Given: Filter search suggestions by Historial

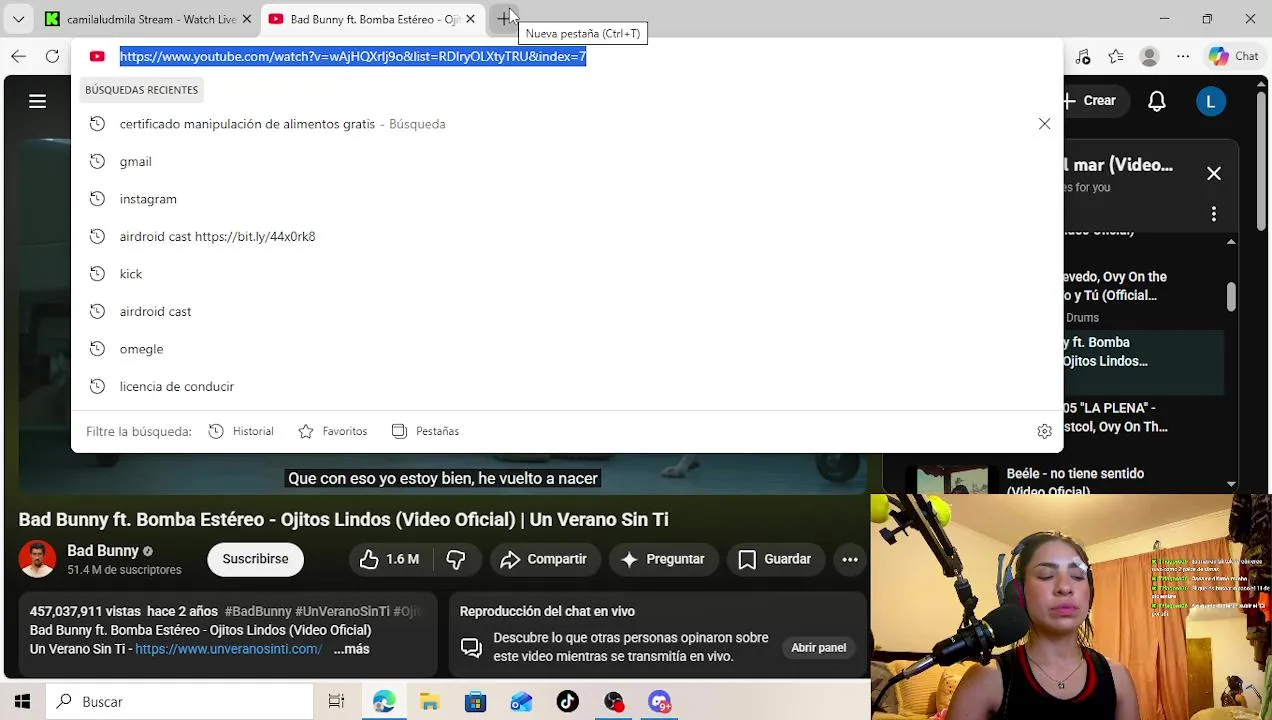Looking at the screenshot, I should click(241, 431).
